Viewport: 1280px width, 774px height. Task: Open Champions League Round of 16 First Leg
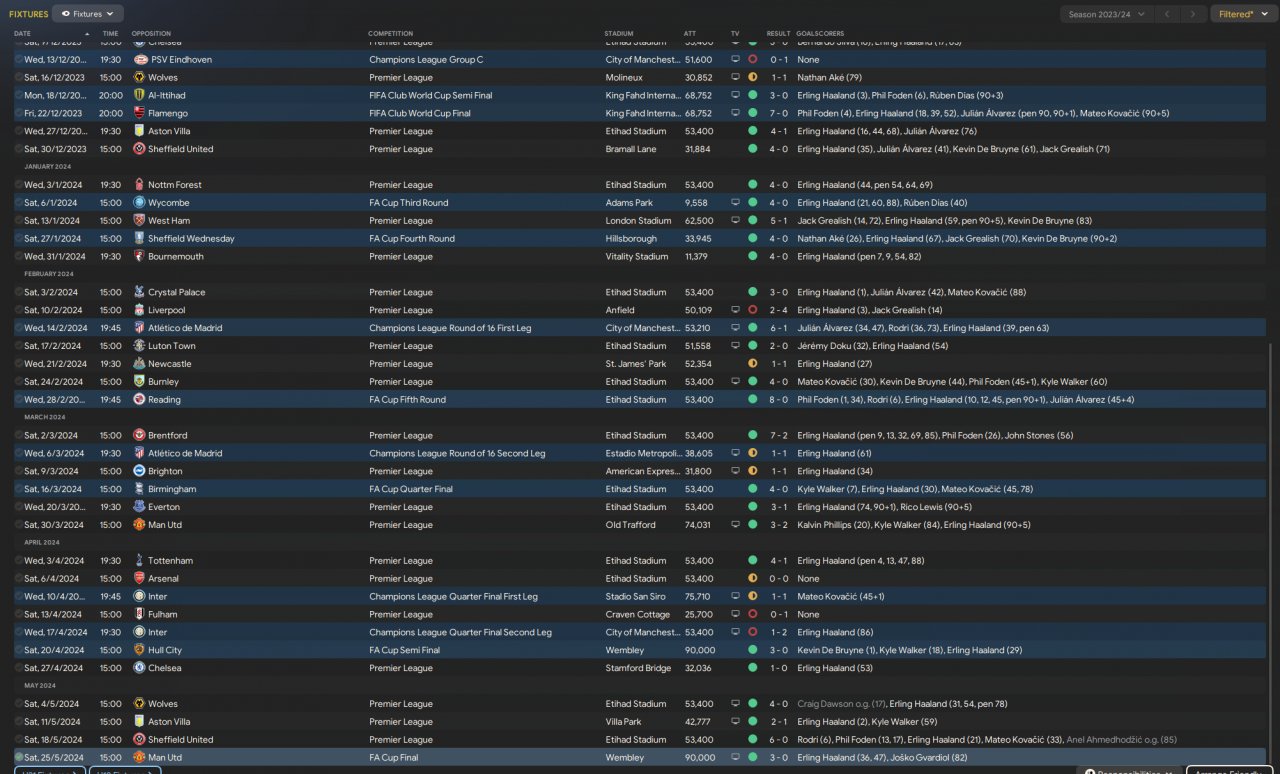pyautogui.click(x=452, y=328)
